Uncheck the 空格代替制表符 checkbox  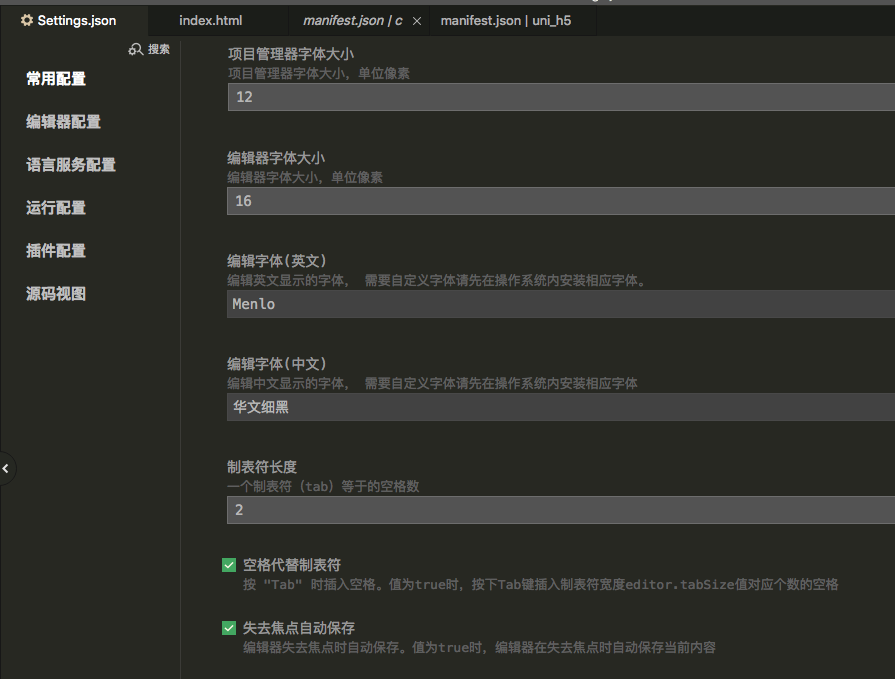(229, 565)
